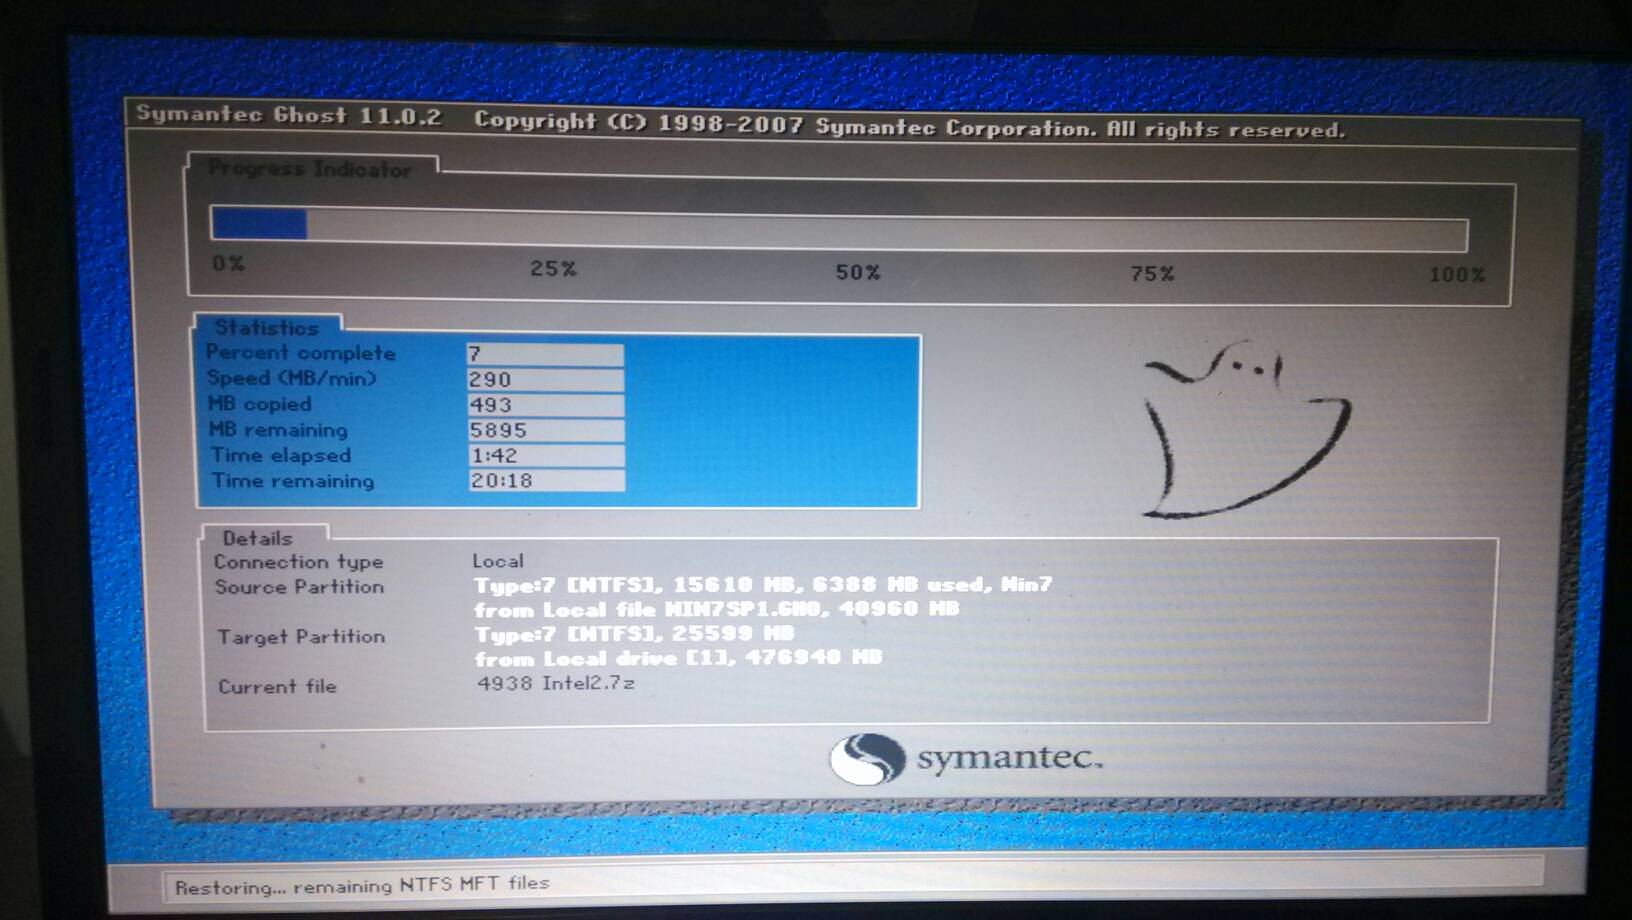This screenshot has width=1632, height=920.
Task: Click the MB remaining label
Action: point(278,430)
